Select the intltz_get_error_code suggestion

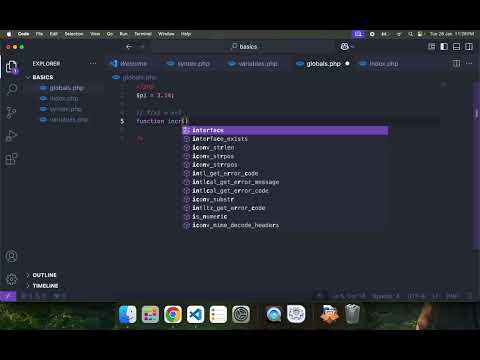285,208
